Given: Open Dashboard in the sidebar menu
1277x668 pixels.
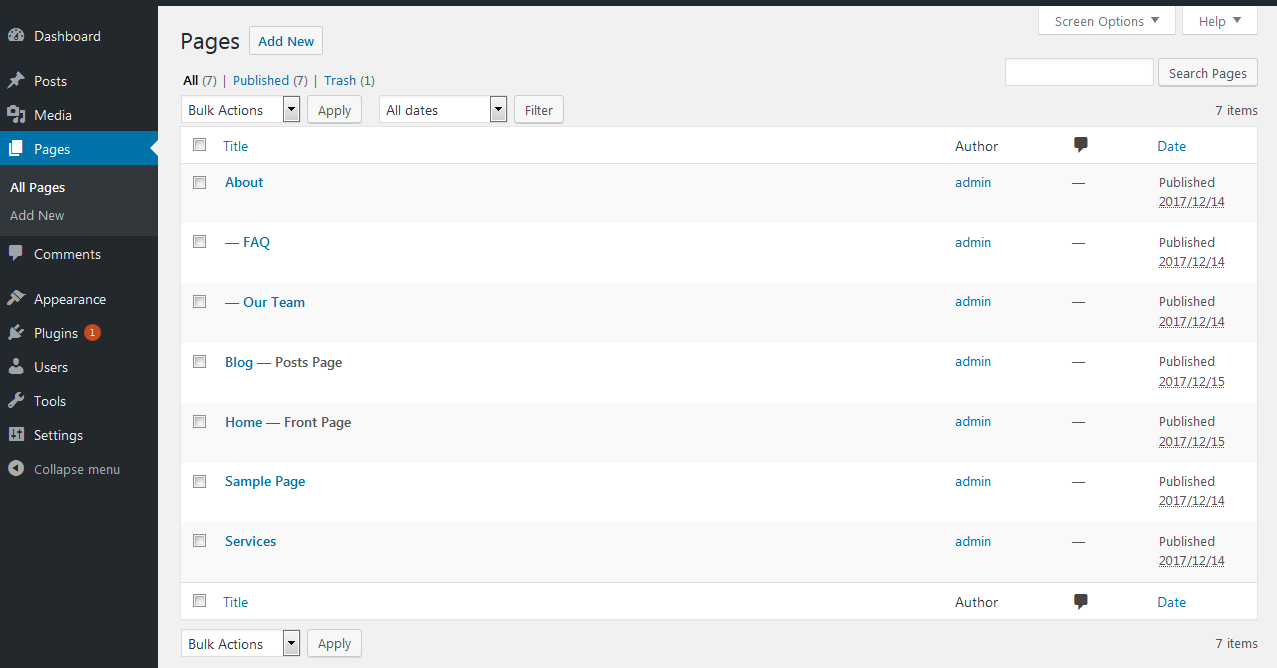Looking at the screenshot, I should (67, 36).
